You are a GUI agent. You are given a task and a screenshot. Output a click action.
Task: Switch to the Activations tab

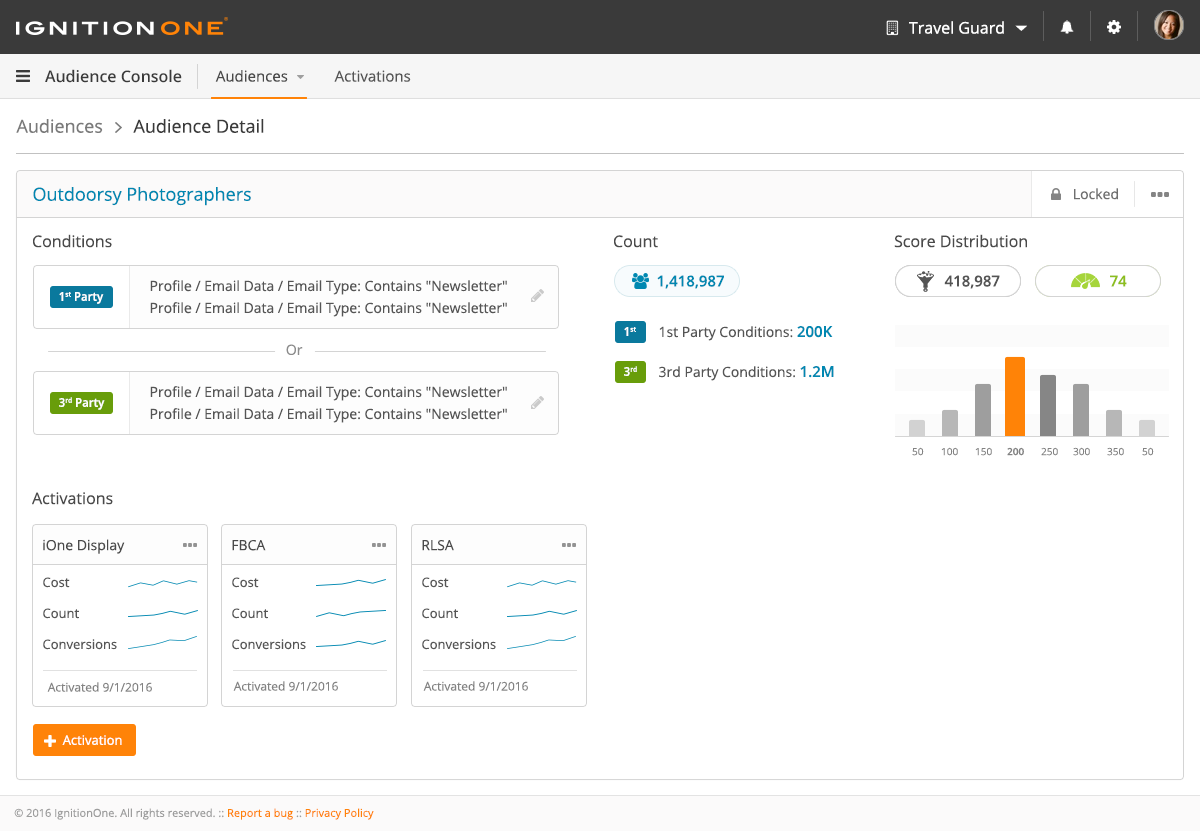coord(372,76)
